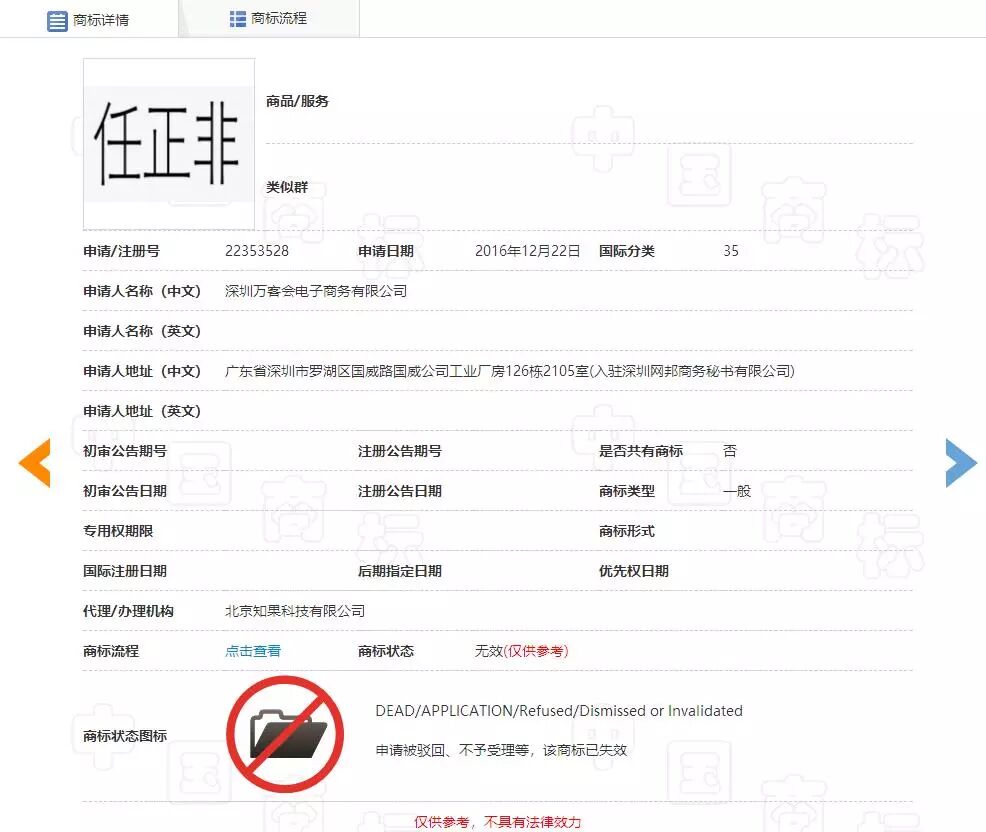This screenshot has width=986, height=832.
Task: Click the 优先权日期 label
Action: [634, 571]
